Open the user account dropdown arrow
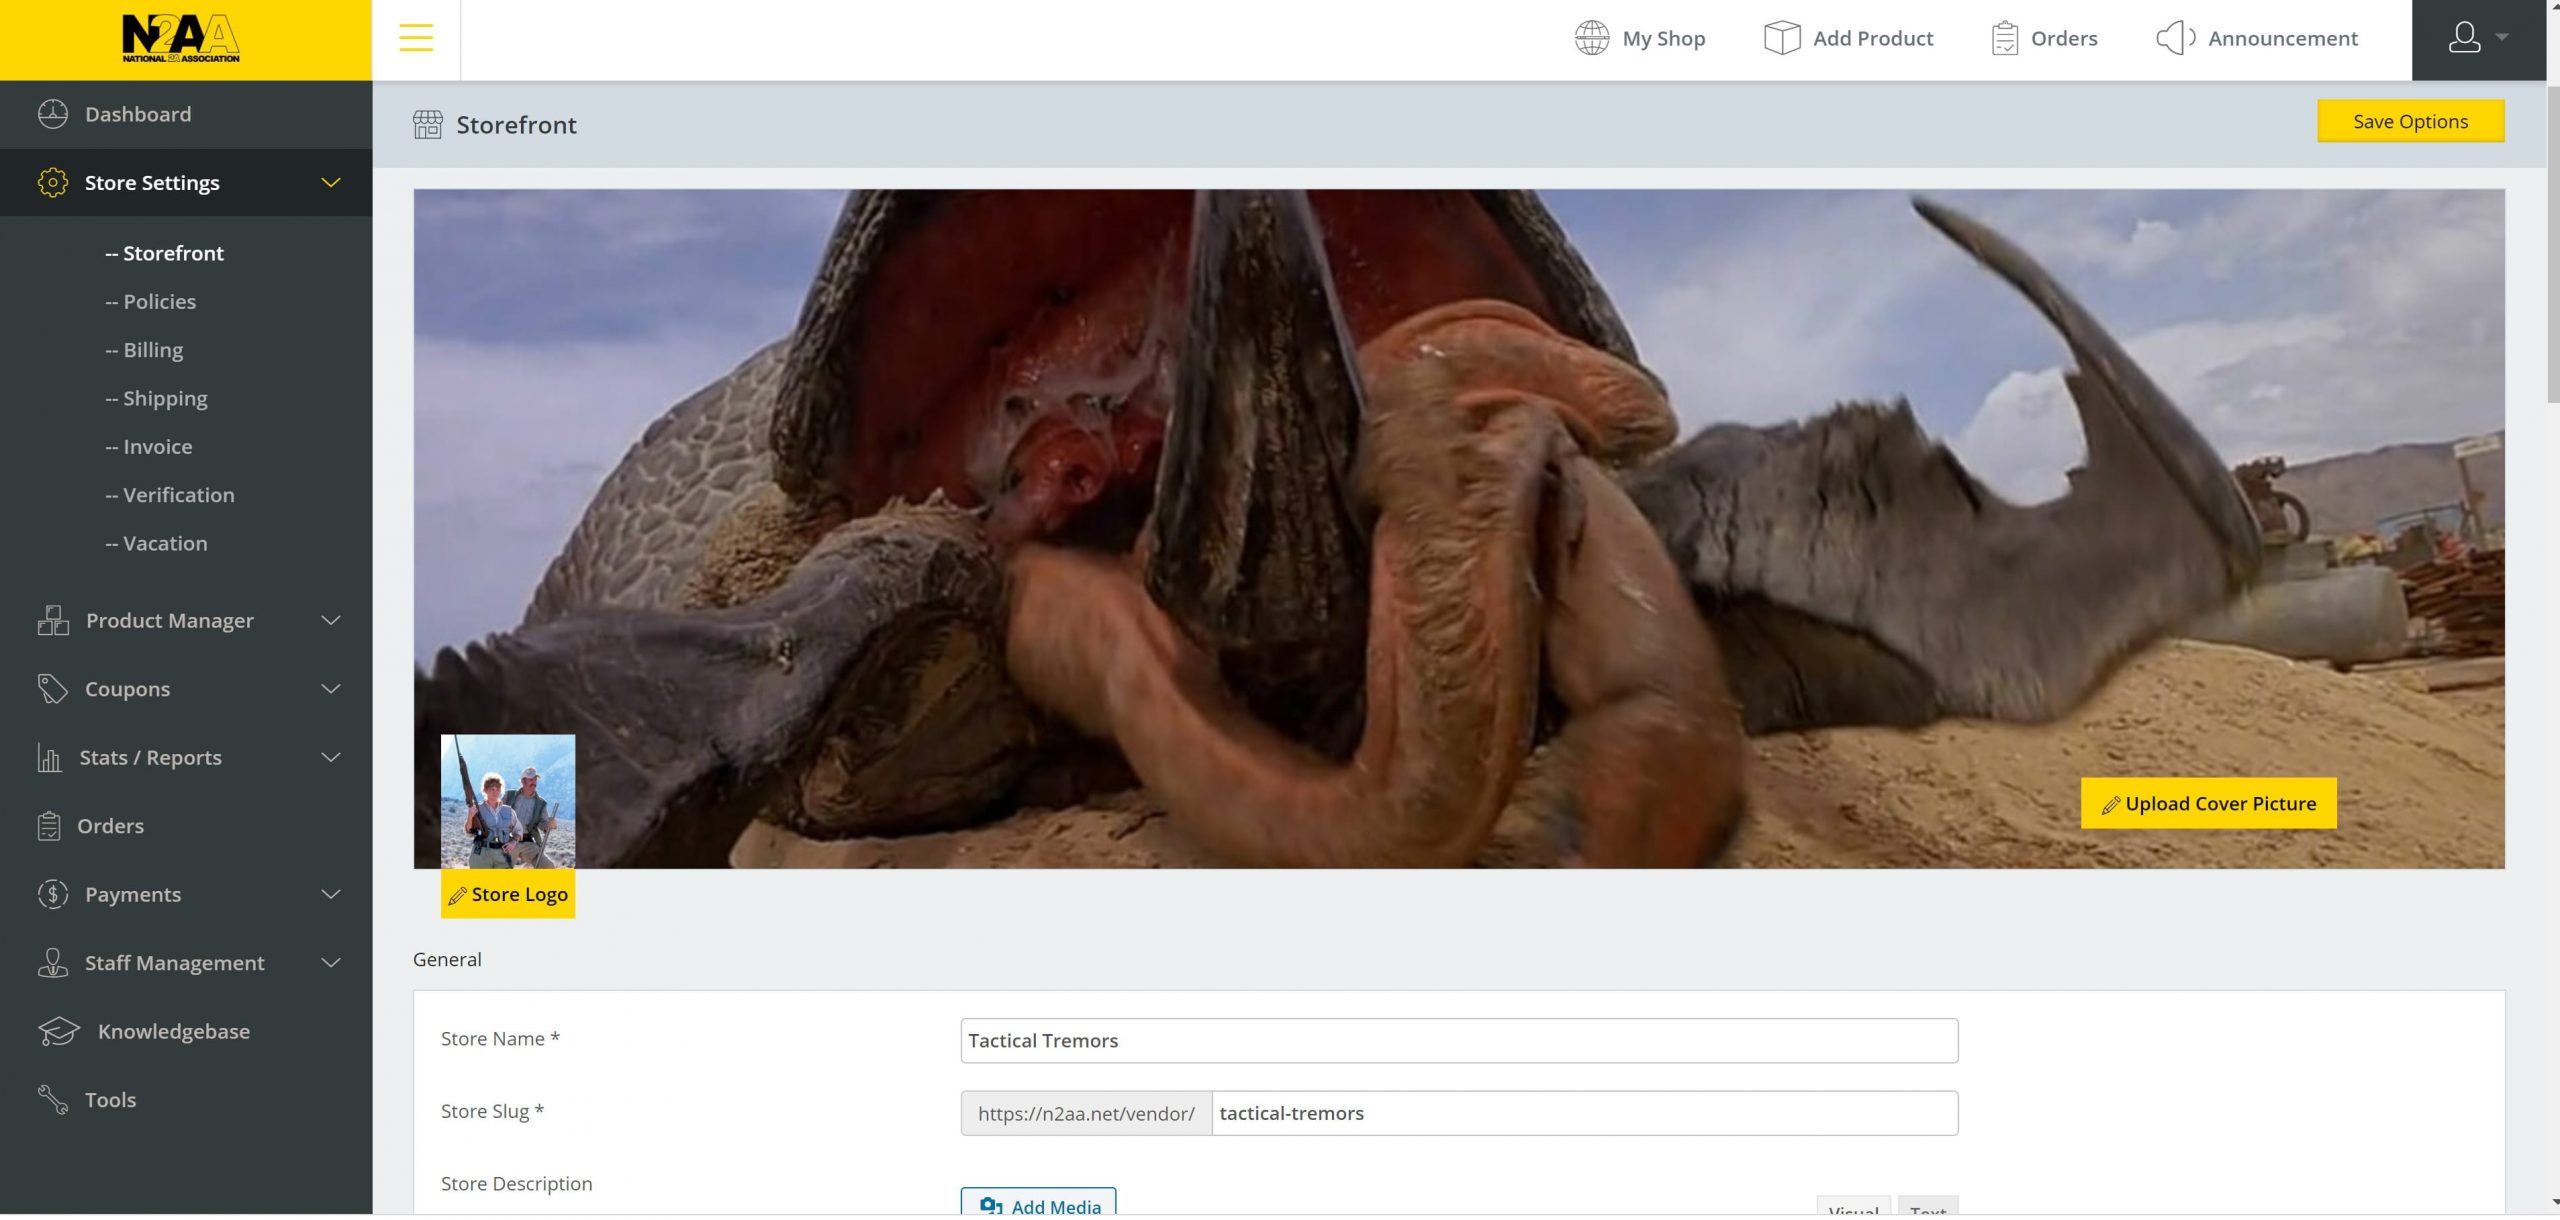Image resolution: width=2560 pixels, height=1220 pixels. (x=2502, y=37)
